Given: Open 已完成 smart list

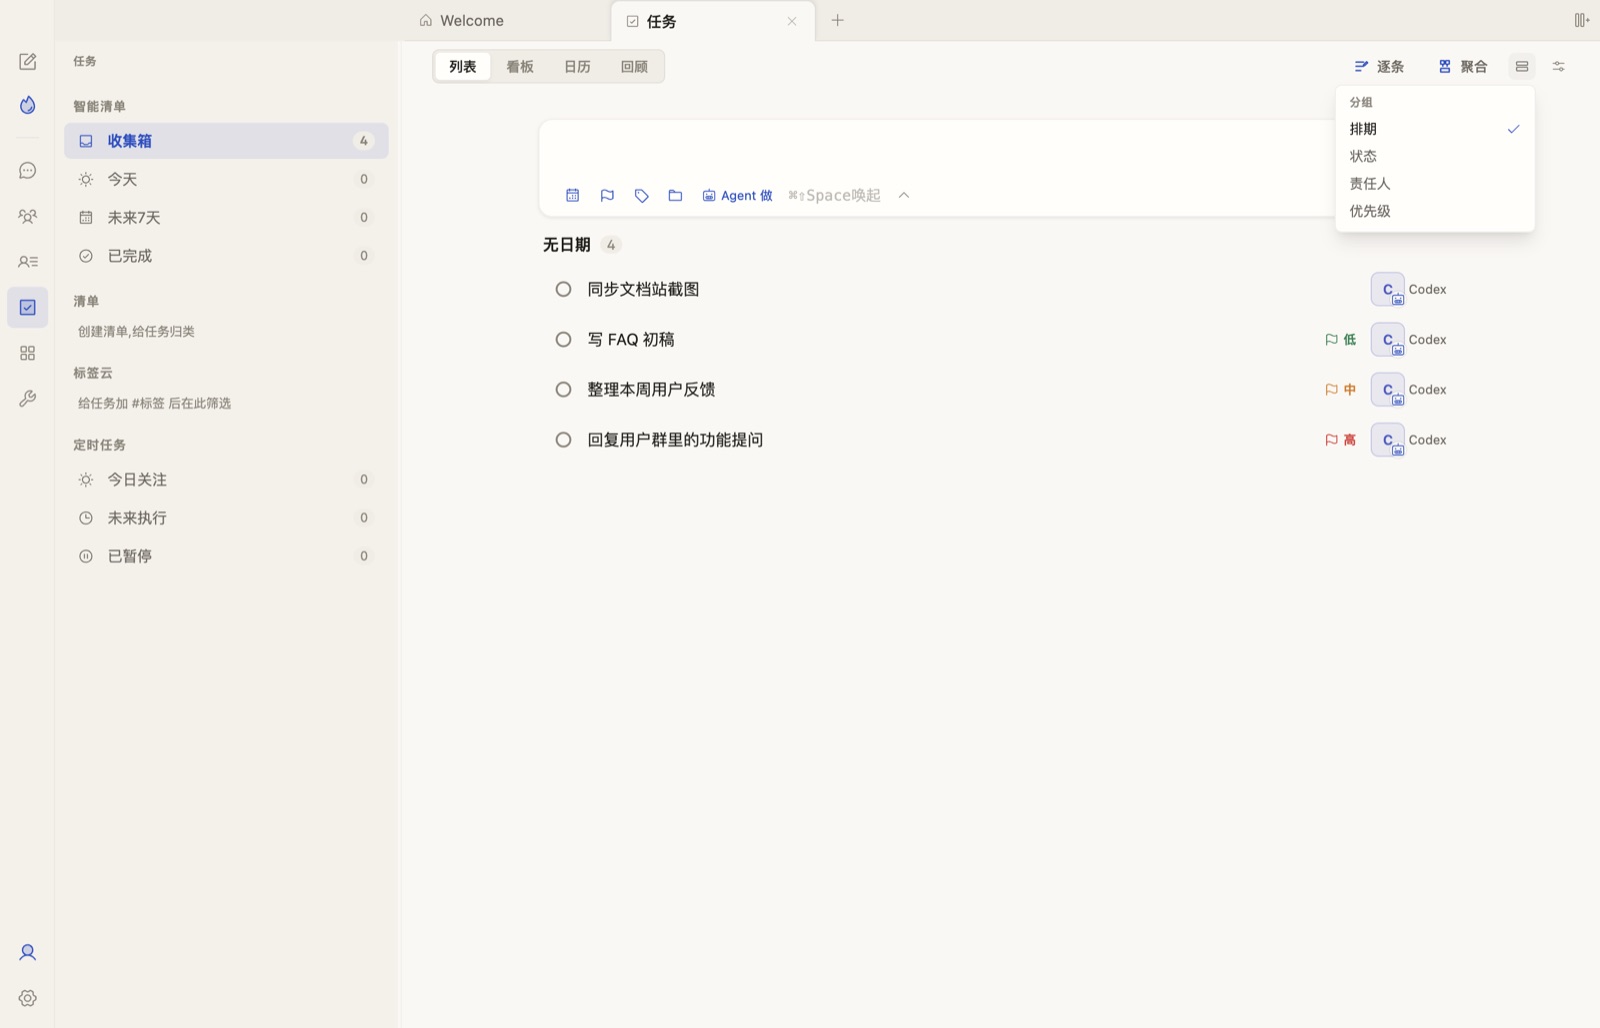Looking at the screenshot, I should pyautogui.click(x=226, y=255).
